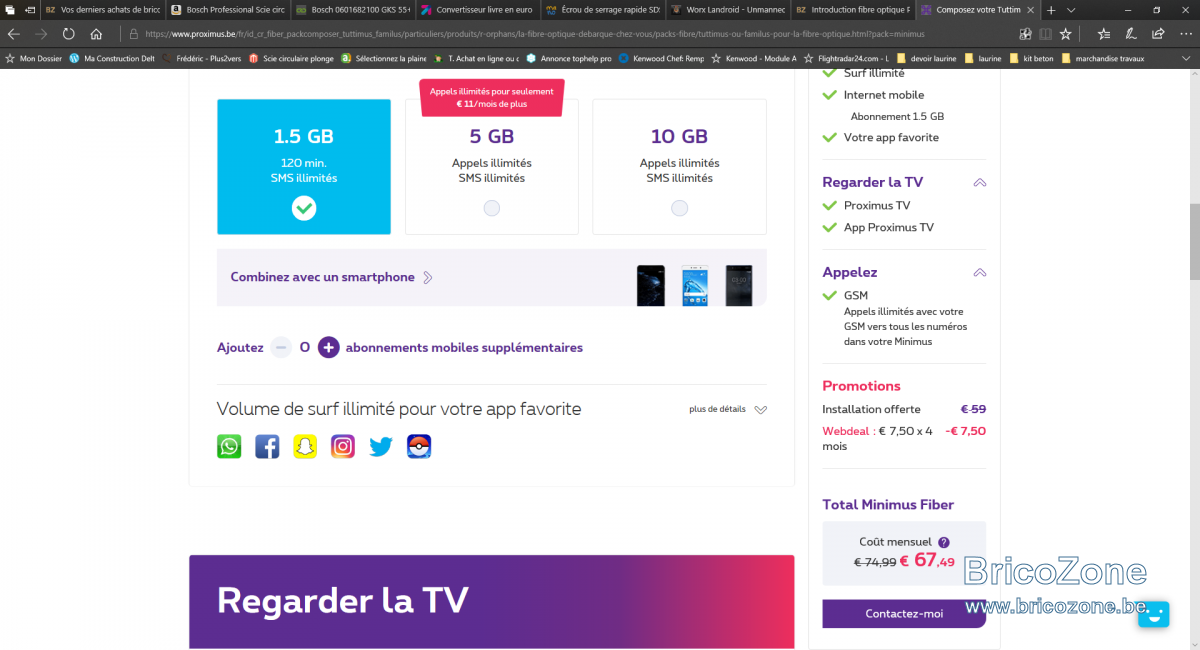Switch to the Convertisseur livre en euro tab
Viewport: 1200px width, 650px height.
point(478,9)
